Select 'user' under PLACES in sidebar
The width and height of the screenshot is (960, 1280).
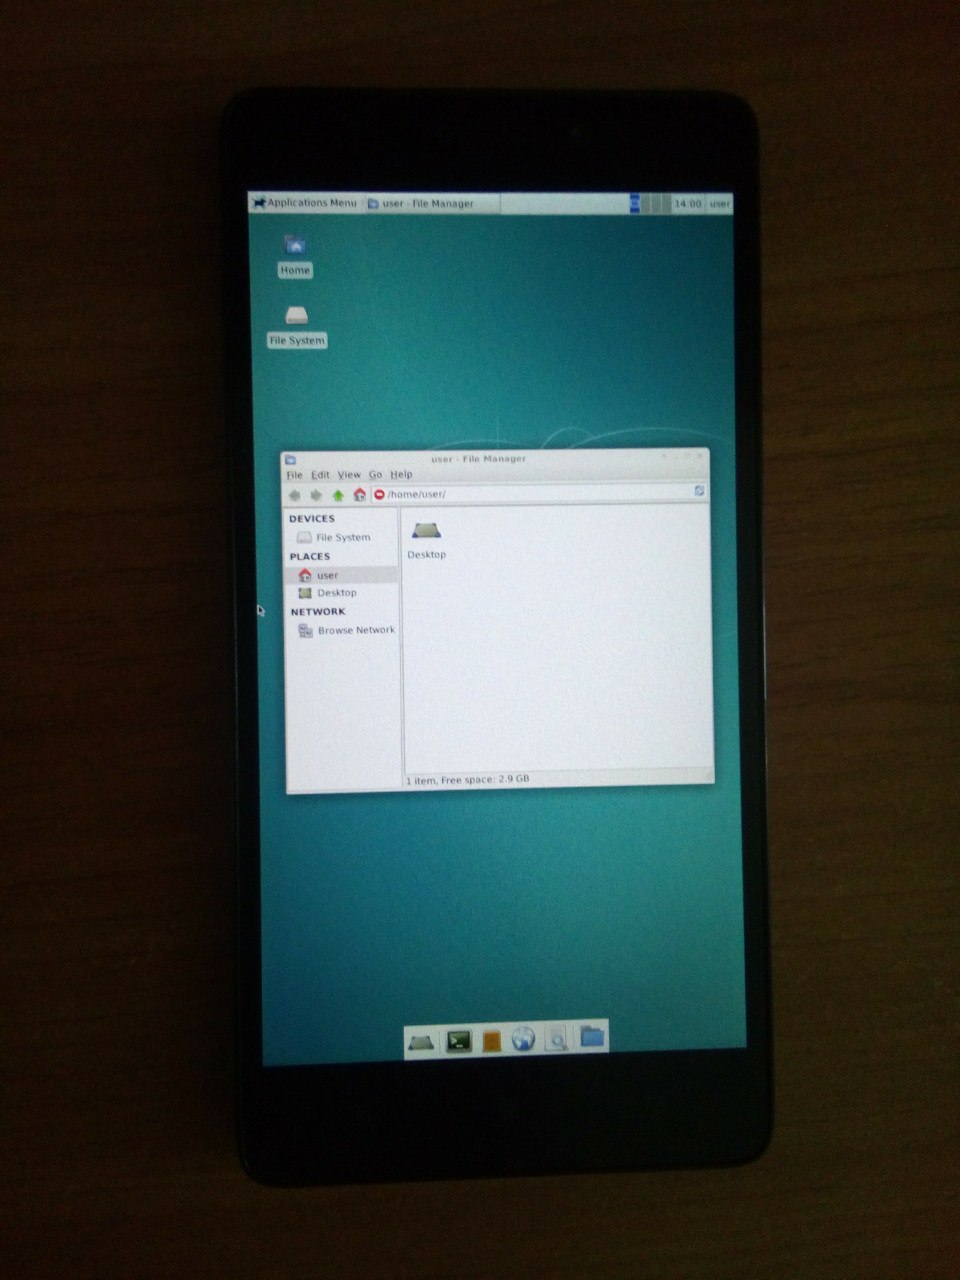click(341, 575)
